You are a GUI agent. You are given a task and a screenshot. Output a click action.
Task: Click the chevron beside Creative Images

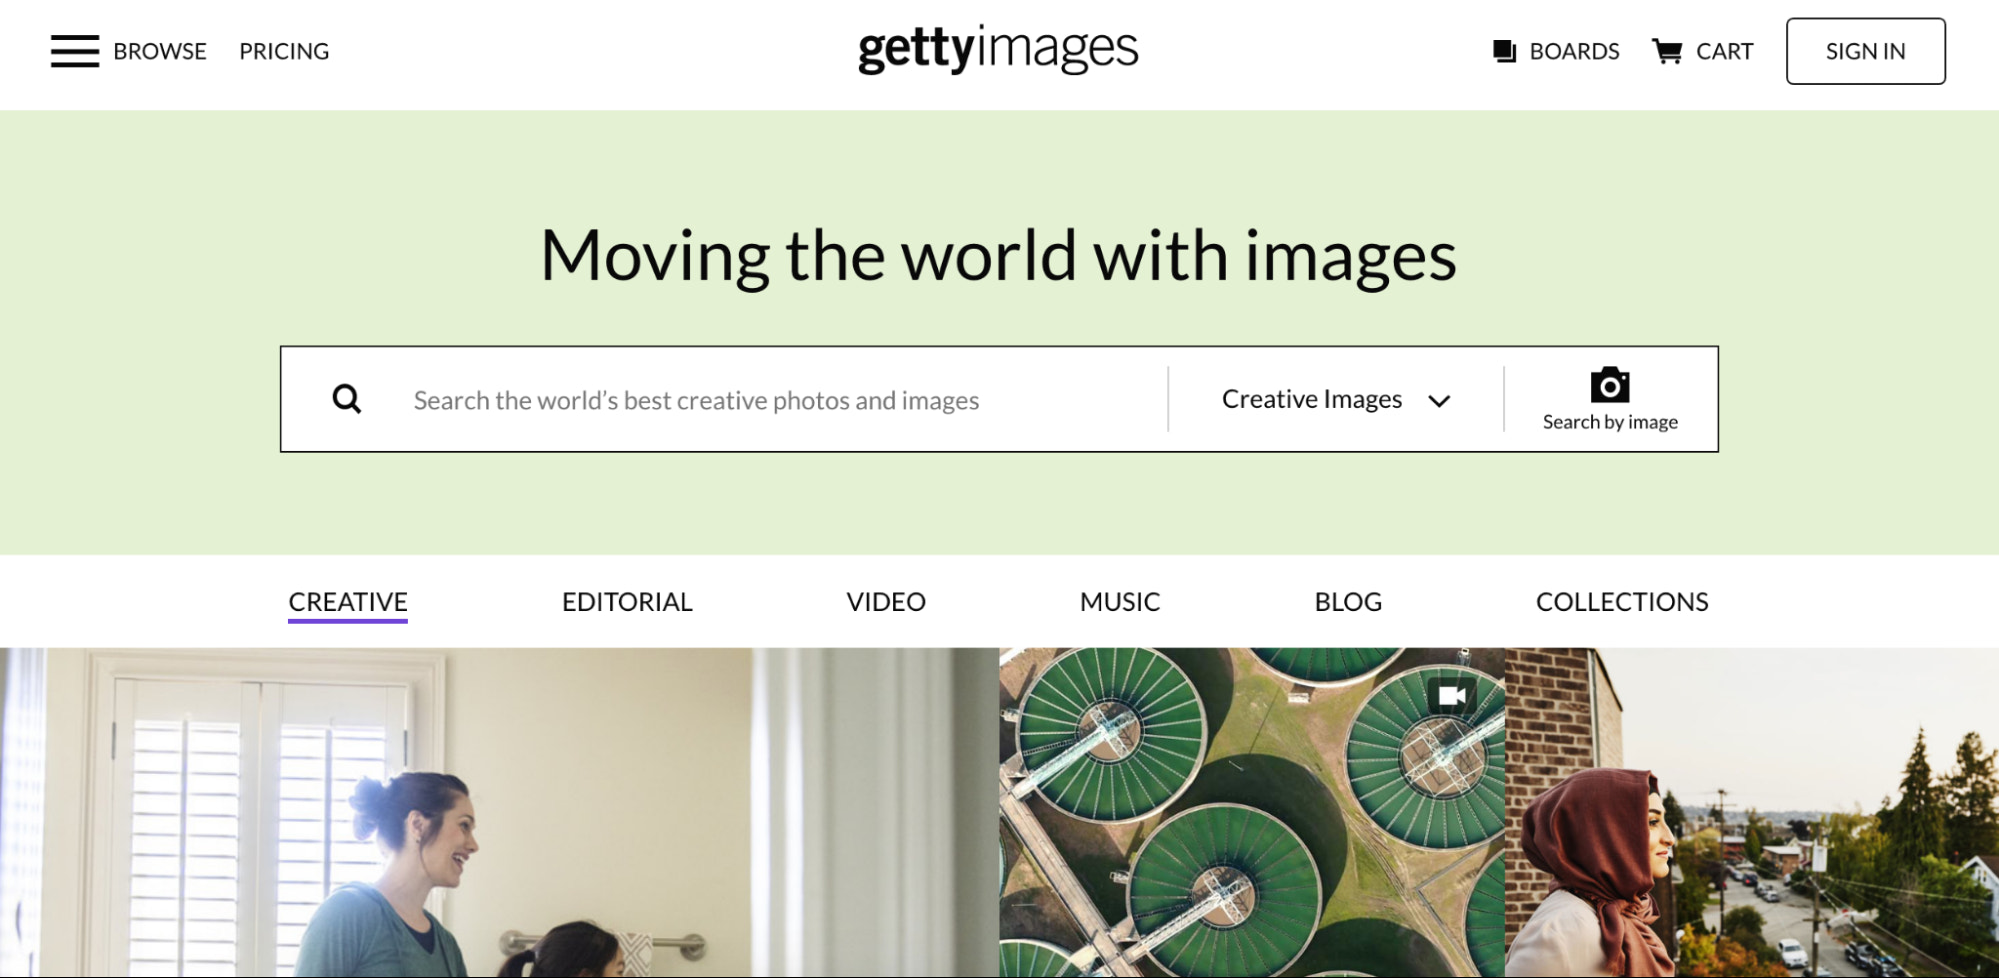click(x=1439, y=401)
